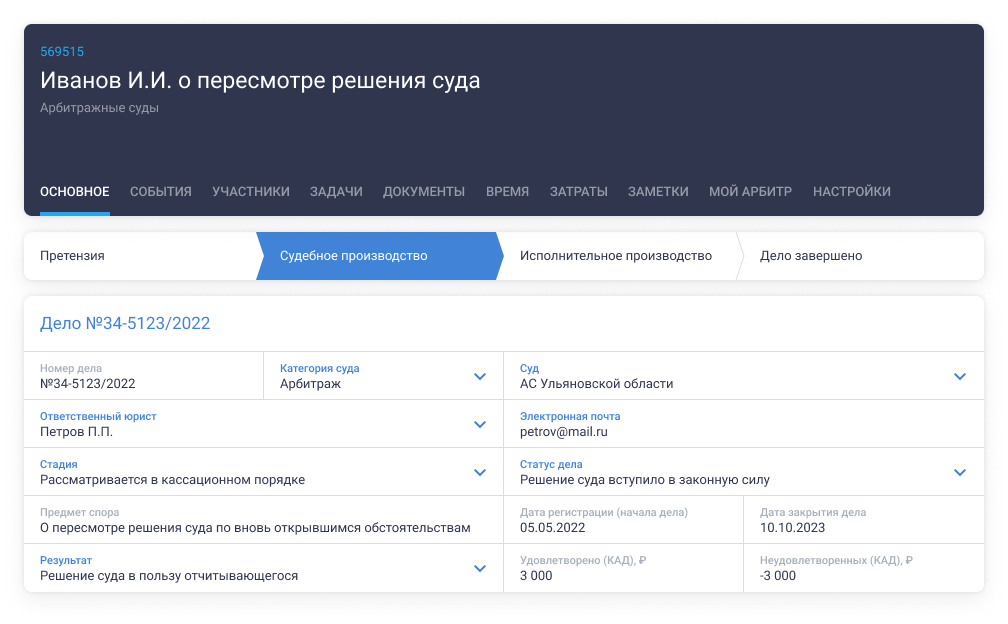The height and width of the screenshot is (624, 1008).
Task: Select the Дело завершено stage
Action: click(861, 256)
